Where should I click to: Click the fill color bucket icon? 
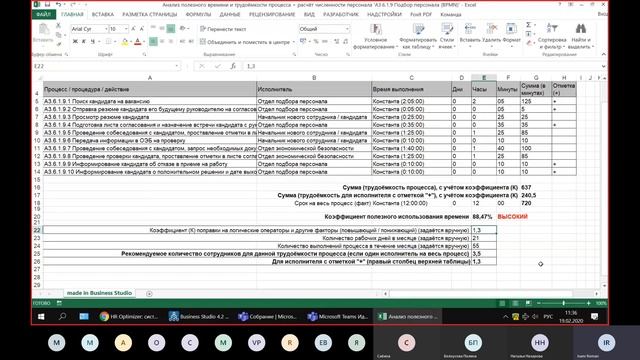point(125,42)
